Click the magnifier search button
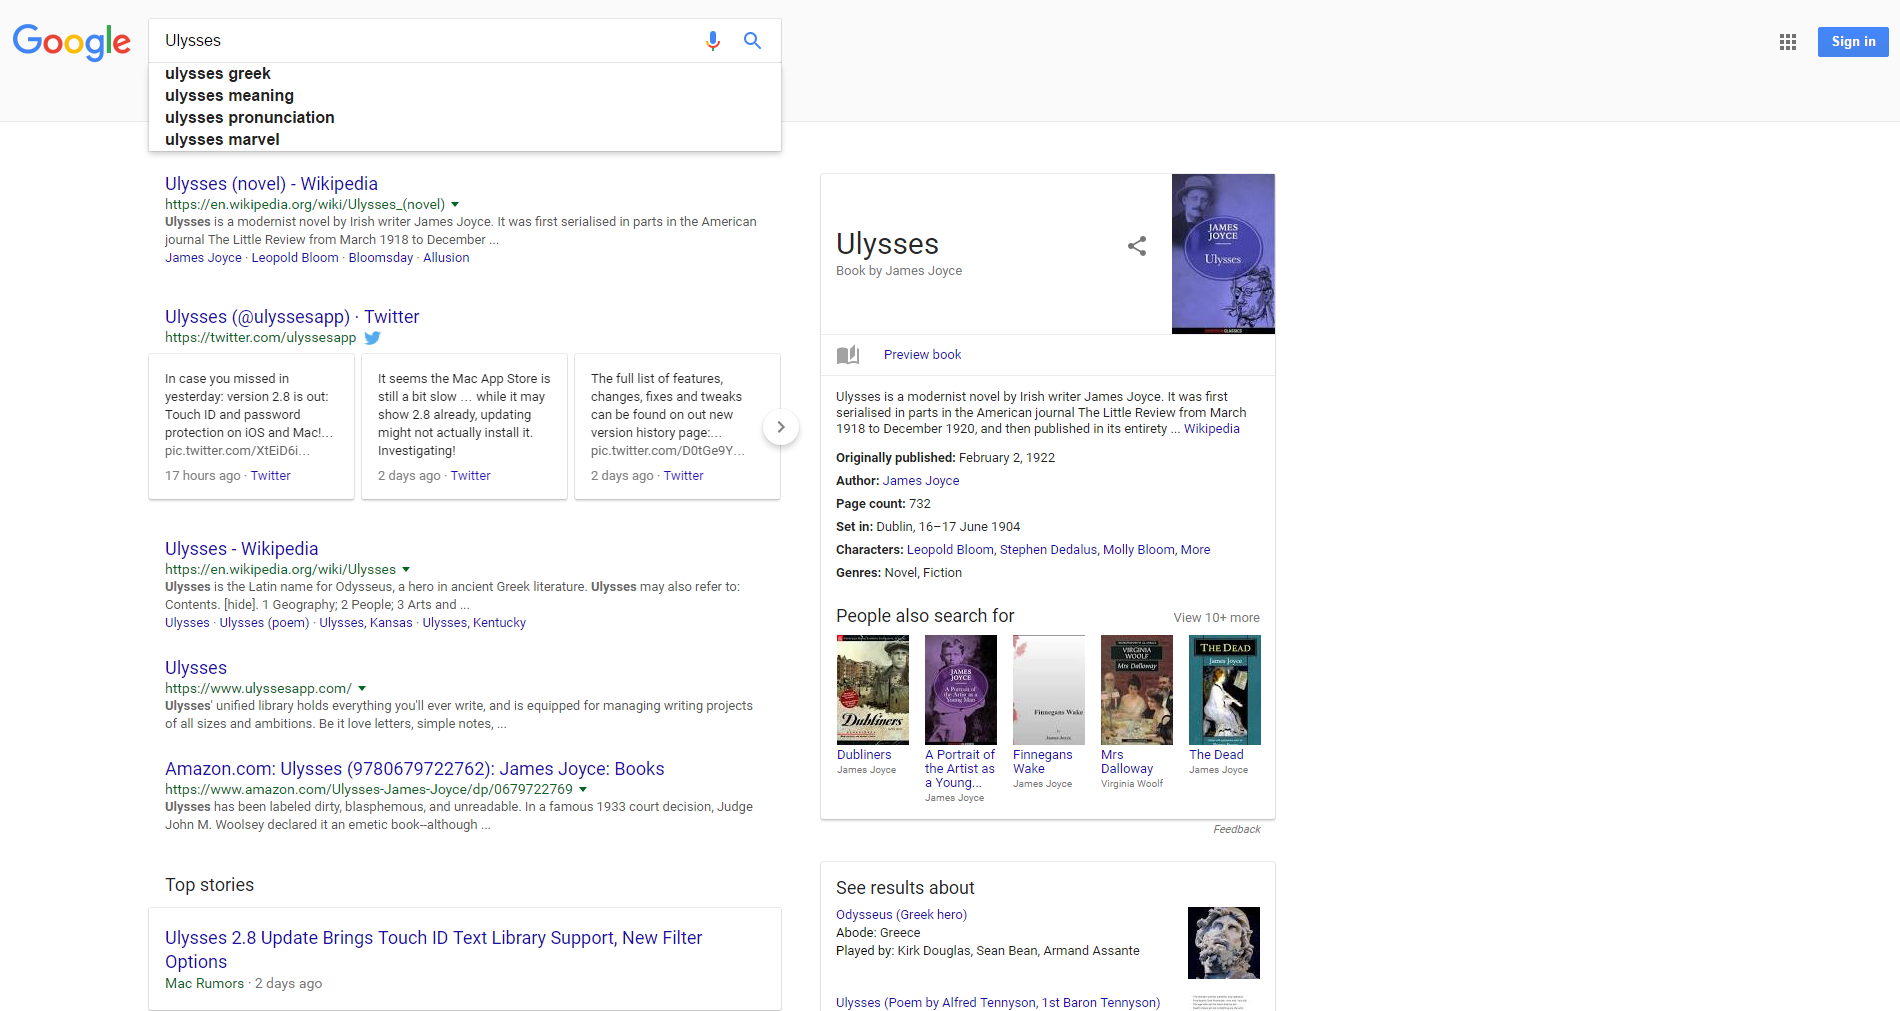The height and width of the screenshot is (1011, 1900). tap(753, 41)
